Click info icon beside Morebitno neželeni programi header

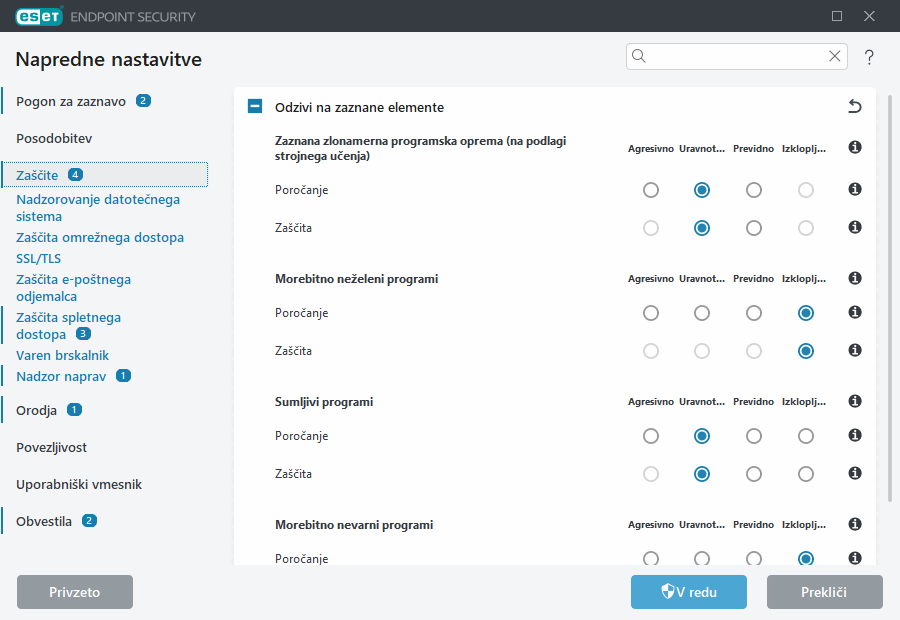tap(855, 279)
